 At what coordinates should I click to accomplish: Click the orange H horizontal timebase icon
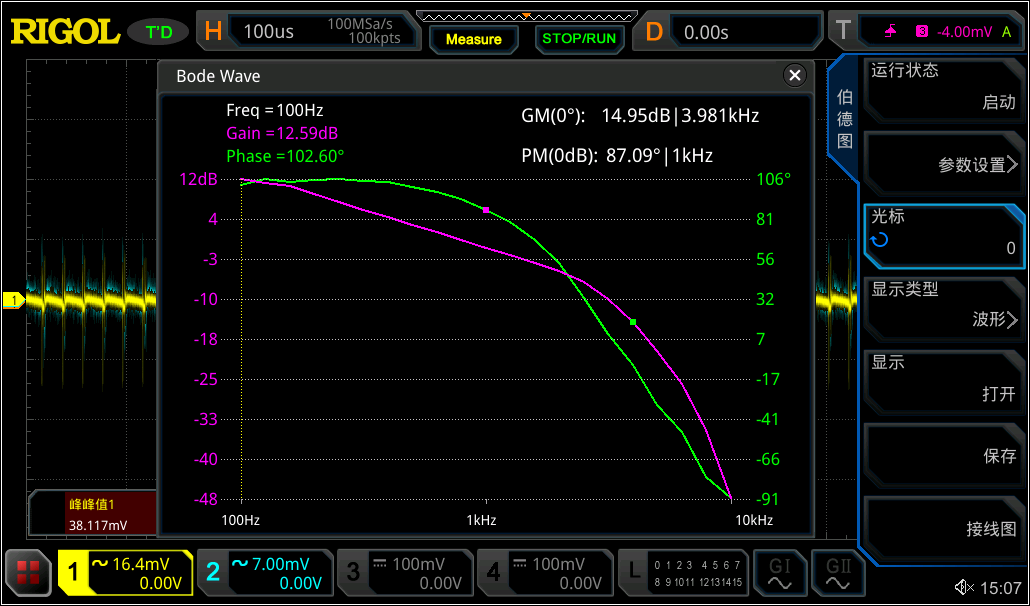point(213,32)
